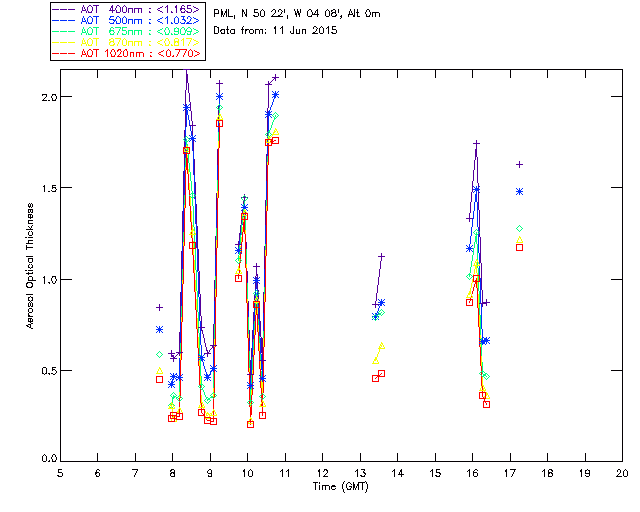Viewport: 640px width, 512px height.
Task: Click the y-axis tick label 1.5
Action: [49, 188]
